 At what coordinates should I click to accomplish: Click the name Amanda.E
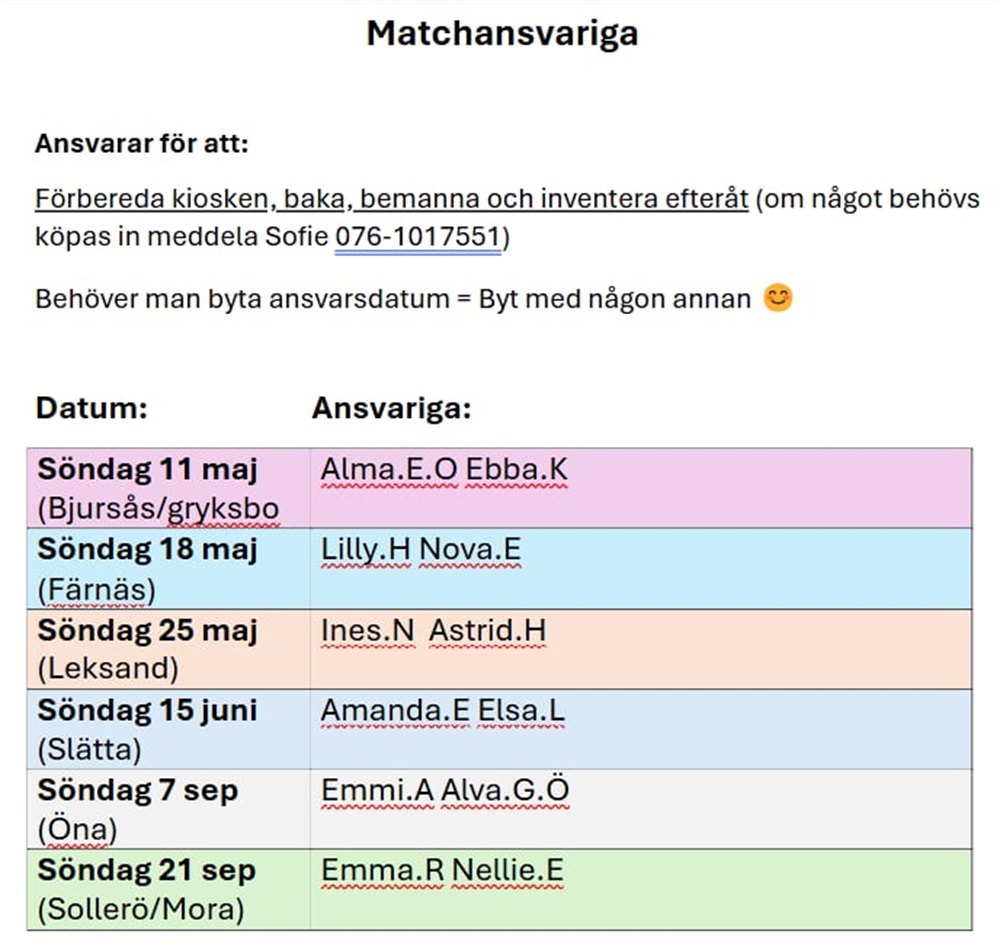point(395,710)
